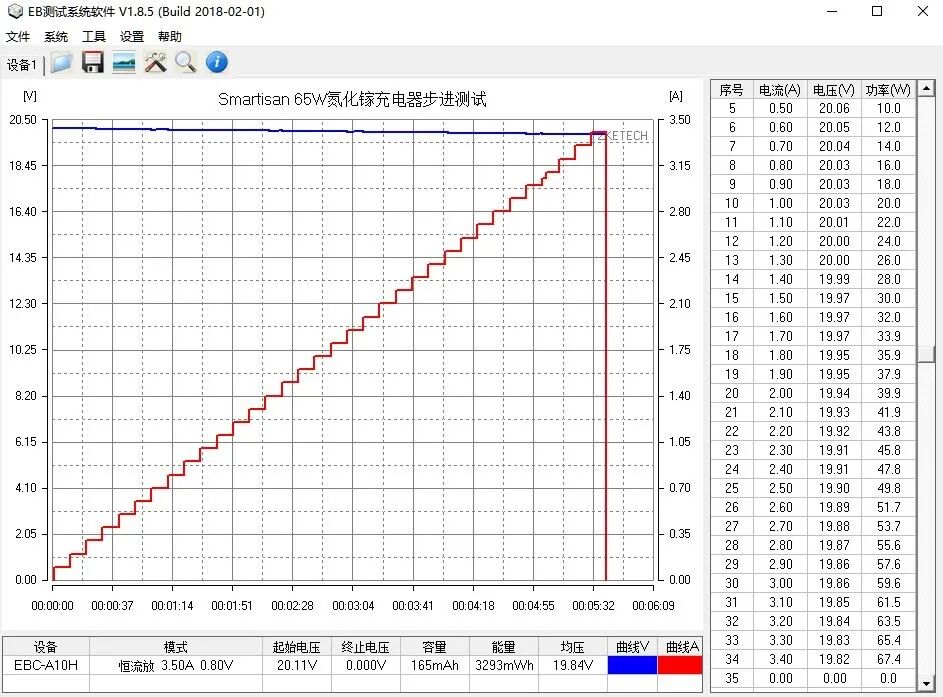Click power 65.4 in row 33

click(x=888, y=640)
